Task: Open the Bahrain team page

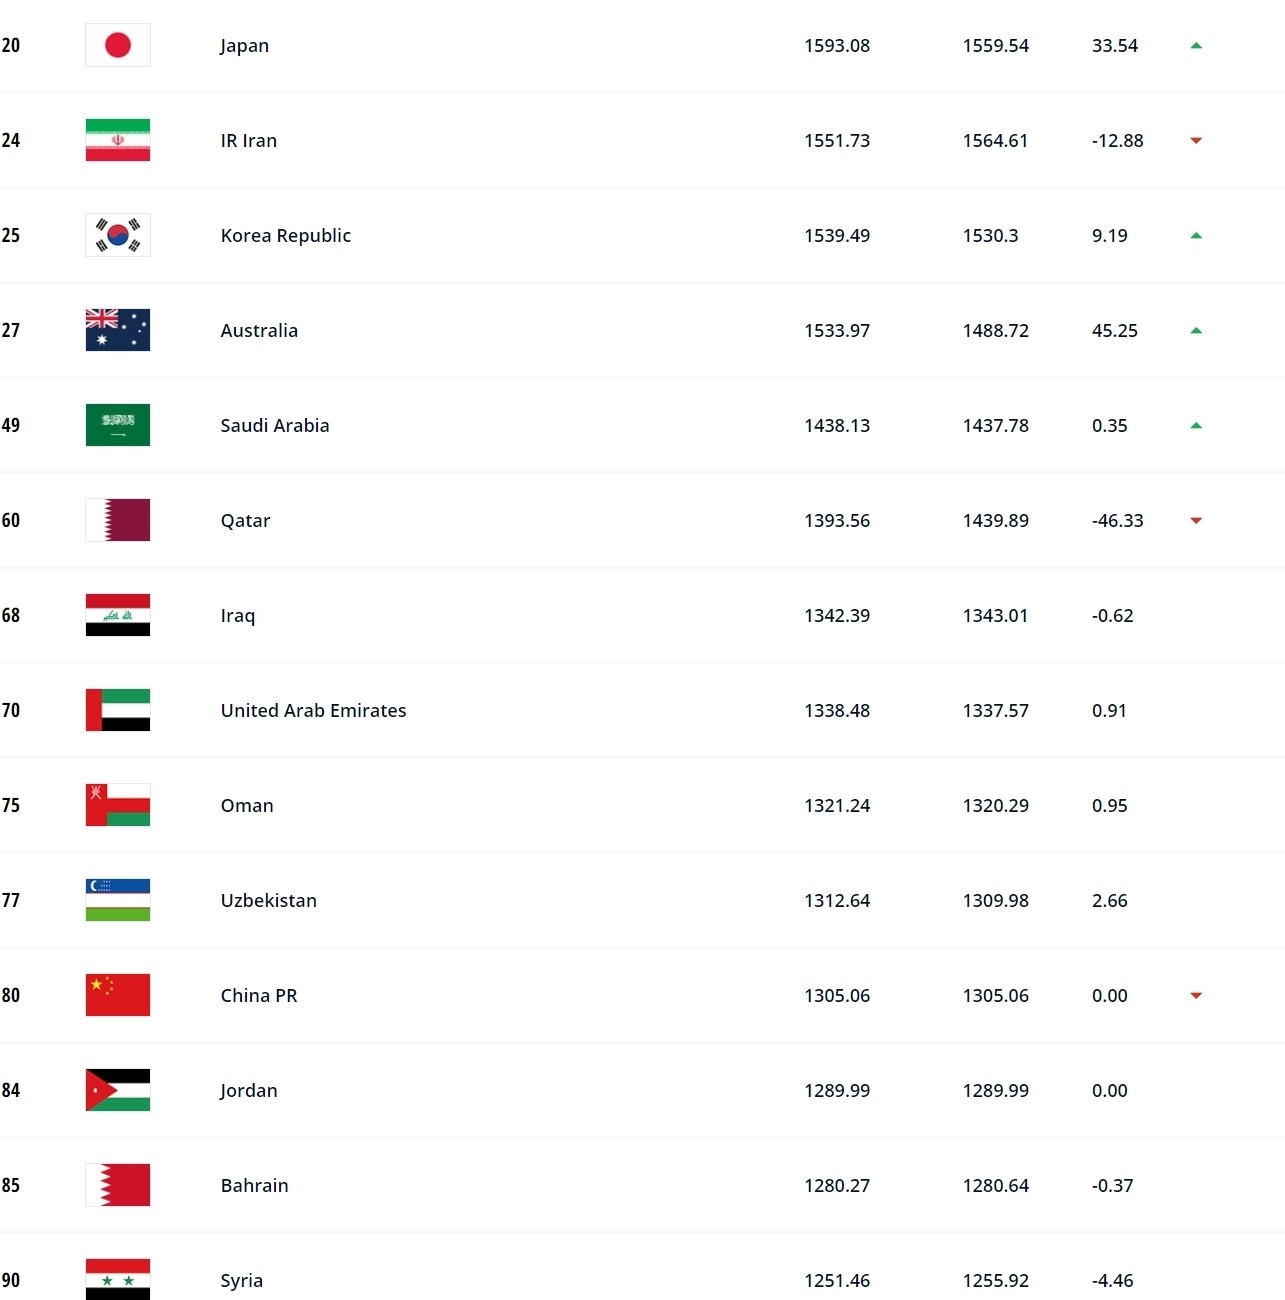Action: click(254, 1185)
